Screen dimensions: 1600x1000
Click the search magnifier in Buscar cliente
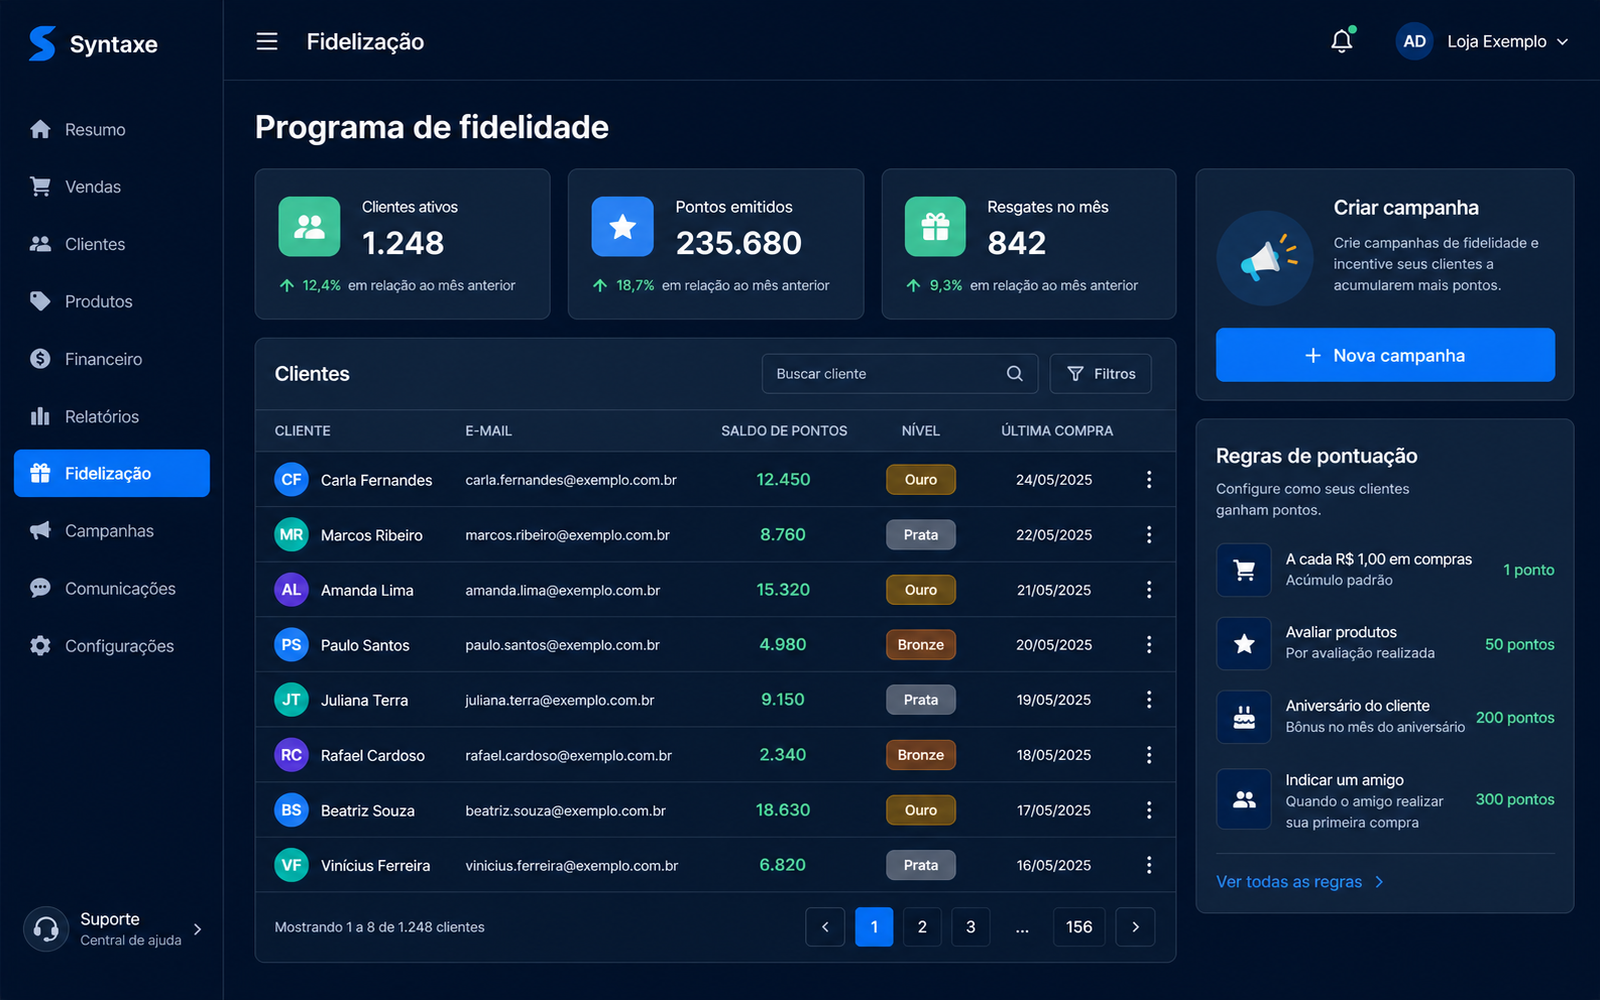pyautogui.click(x=1014, y=373)
